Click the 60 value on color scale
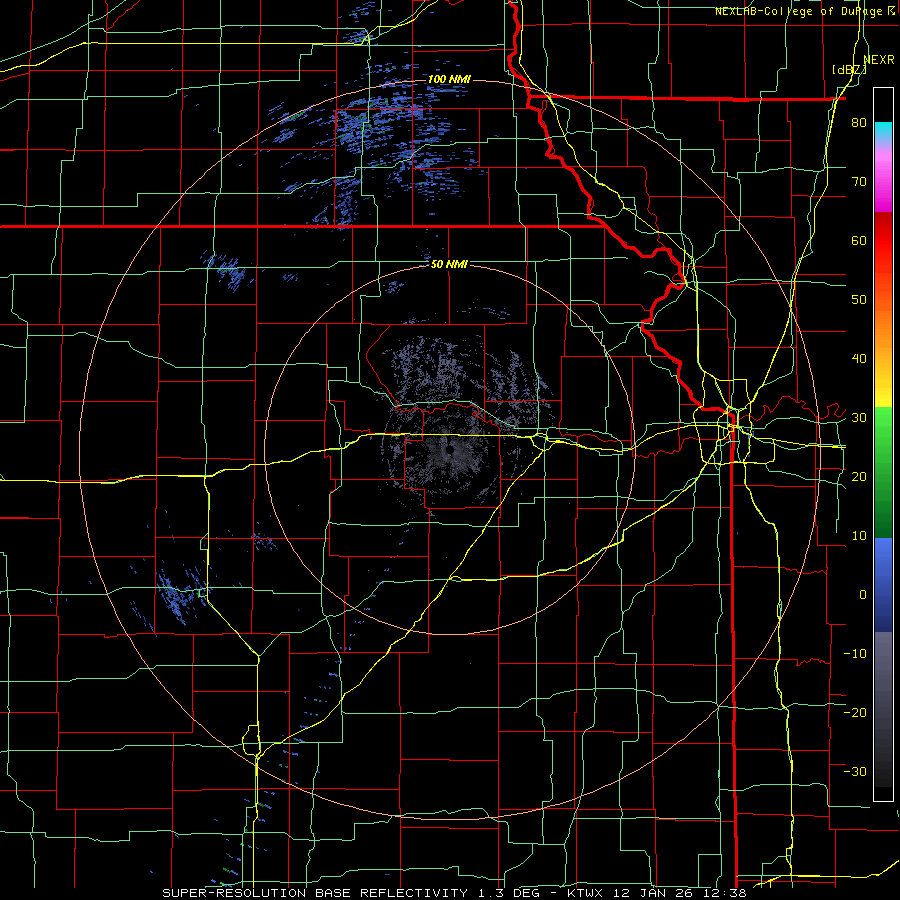The height and width of the screenshot is (900, 900). [859, 240]
